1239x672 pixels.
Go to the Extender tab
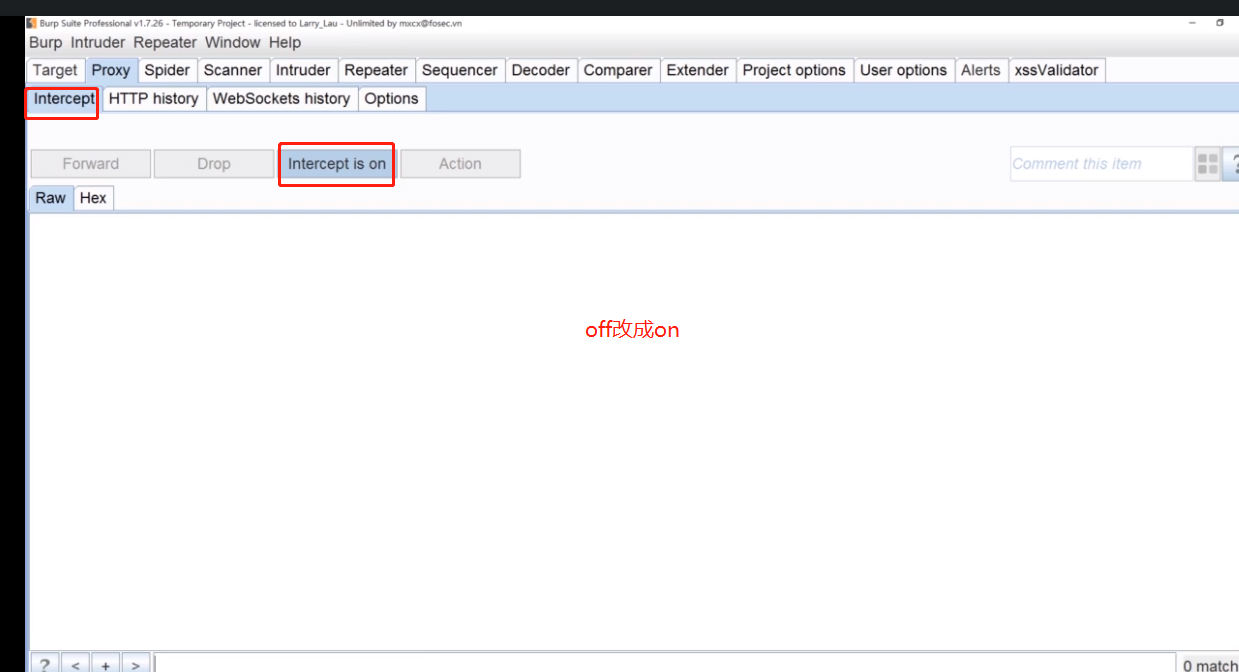(697, 70)
